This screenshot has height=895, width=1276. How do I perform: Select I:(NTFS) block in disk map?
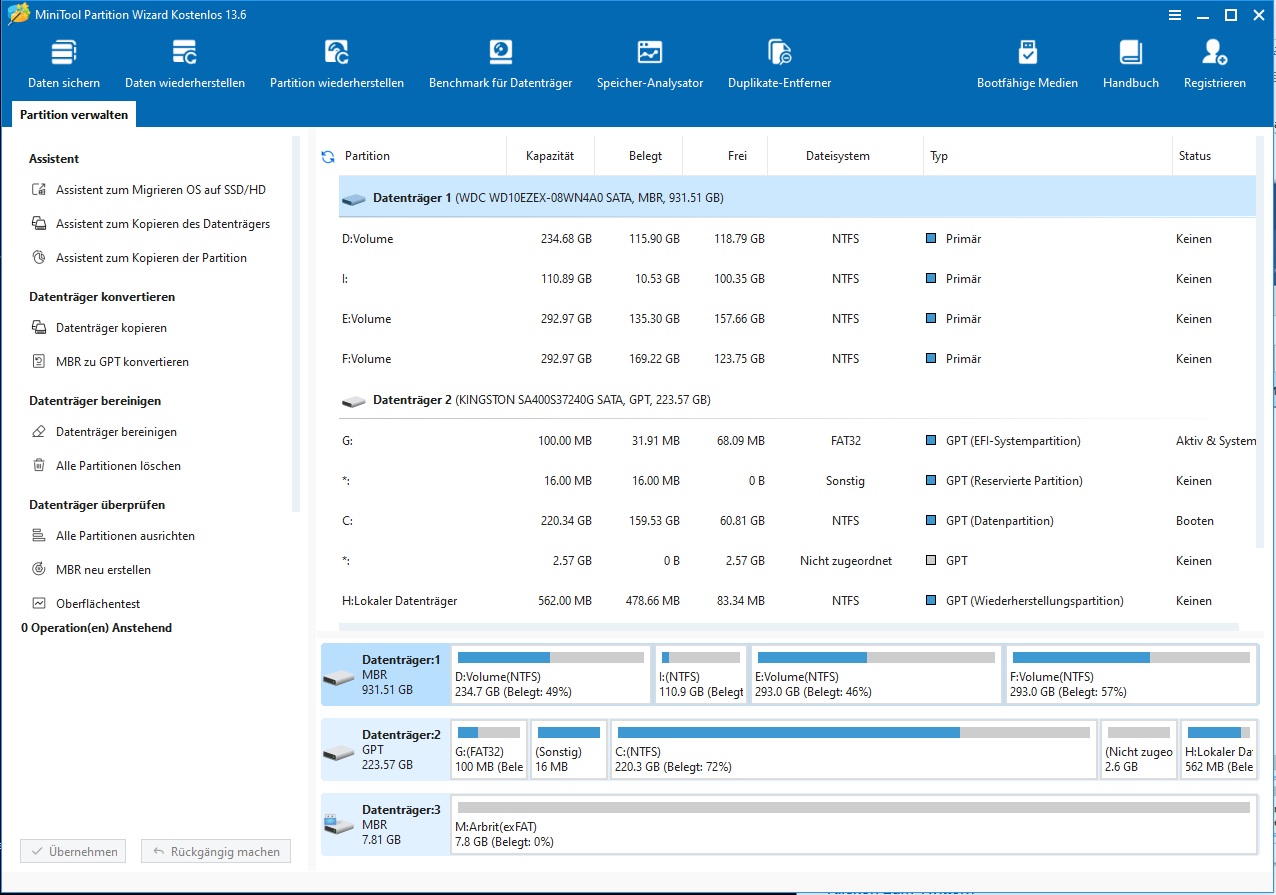tap(700, 675)
